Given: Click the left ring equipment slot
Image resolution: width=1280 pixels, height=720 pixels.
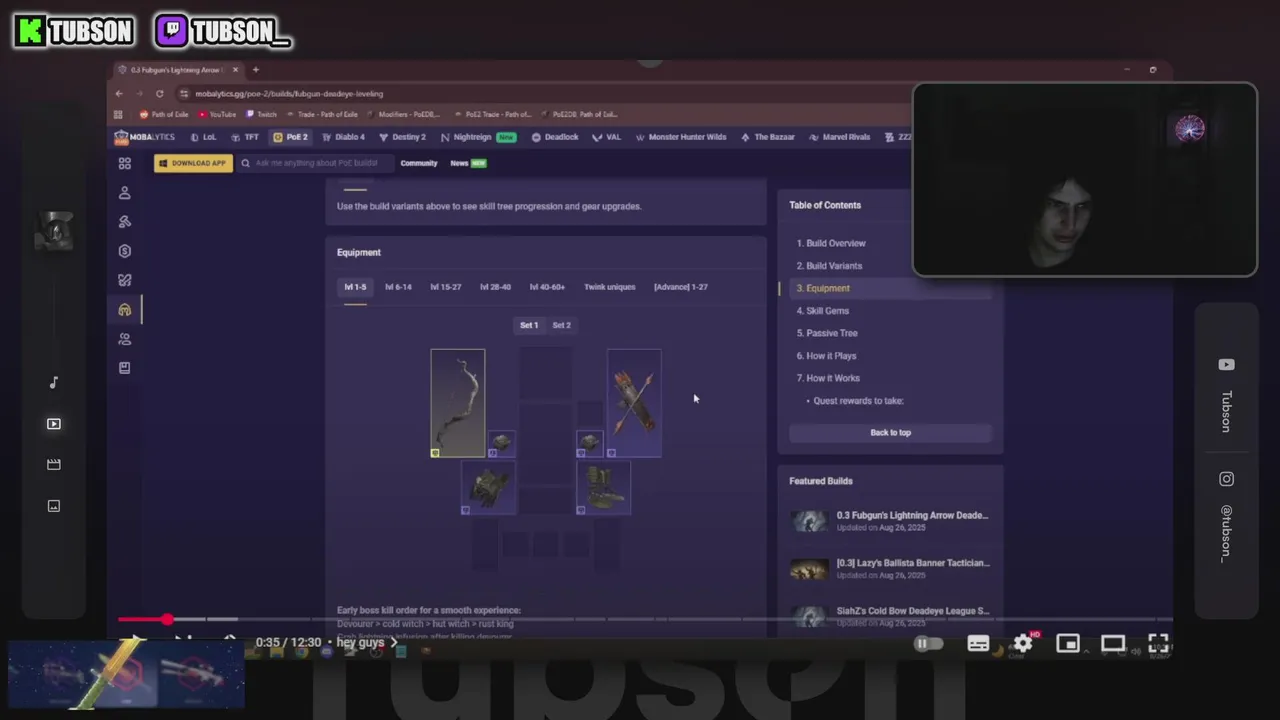Looking at the screenshot, I should 501,444.
